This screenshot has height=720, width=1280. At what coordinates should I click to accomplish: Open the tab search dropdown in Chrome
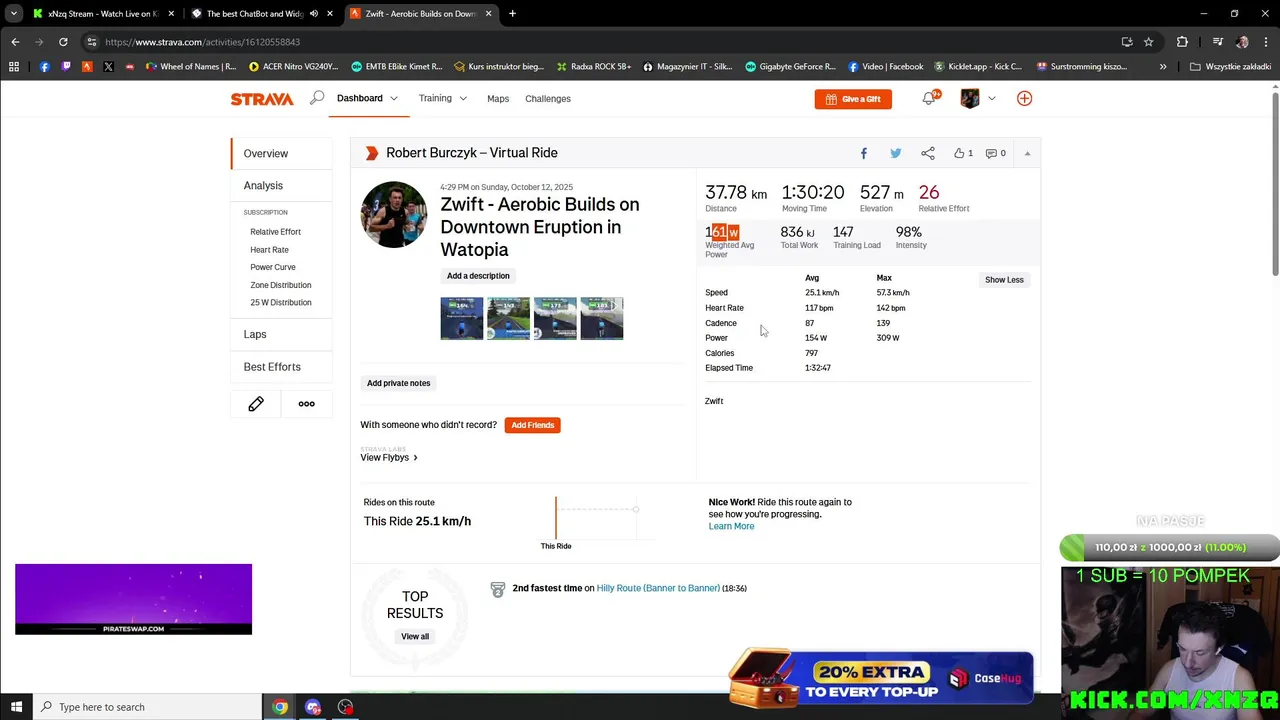tap(14, 14)
